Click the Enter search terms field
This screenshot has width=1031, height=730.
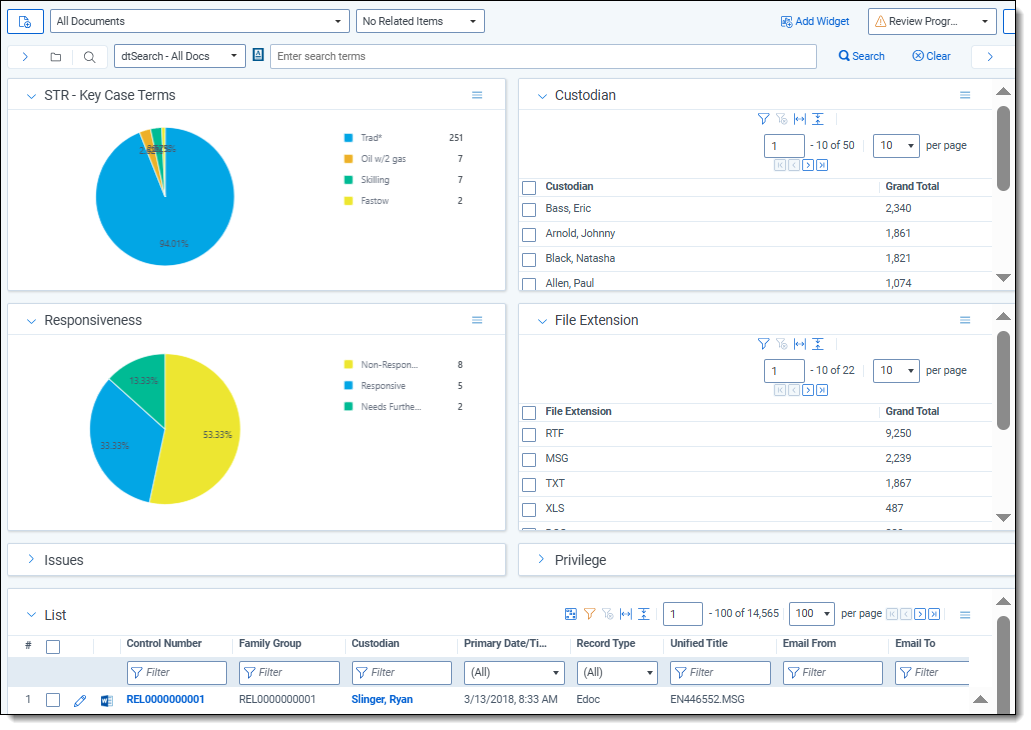(x=542, y=57)
